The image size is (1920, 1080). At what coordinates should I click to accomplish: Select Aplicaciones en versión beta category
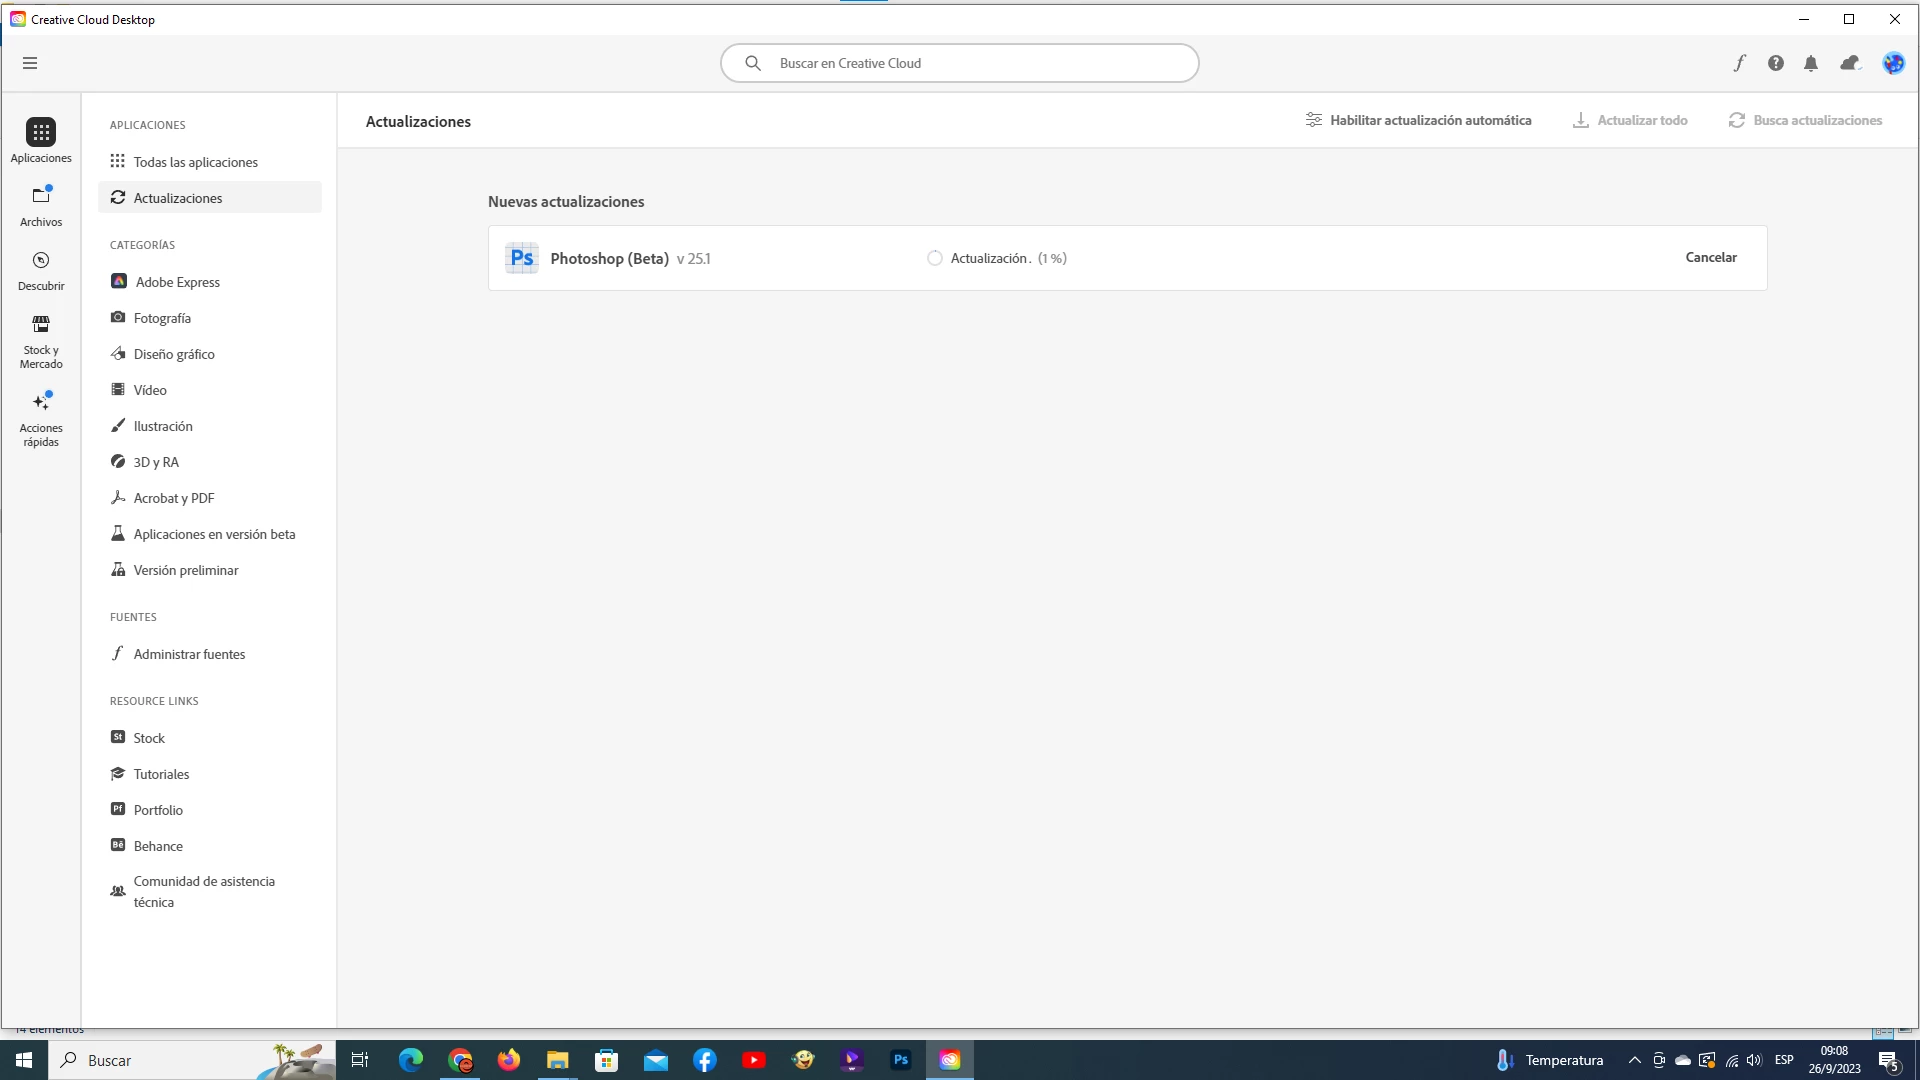click(214, 534)
